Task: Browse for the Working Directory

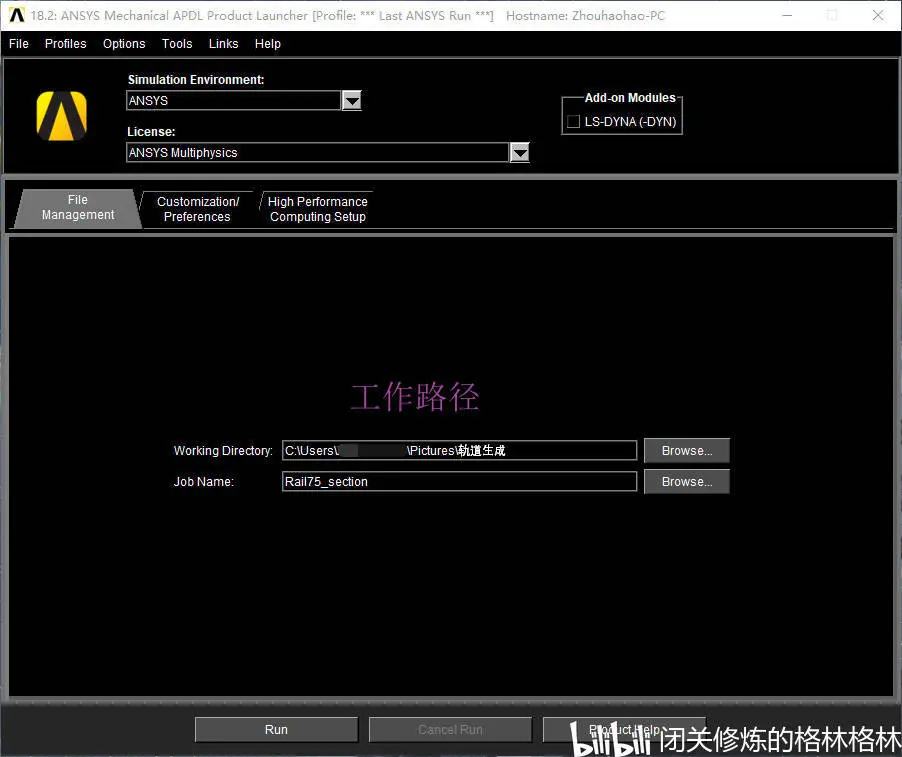Action: coord(687,450)
